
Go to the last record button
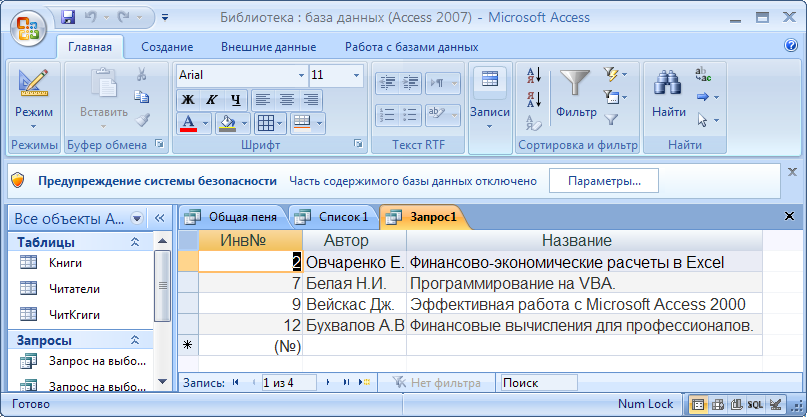click(x=346, y=383)
